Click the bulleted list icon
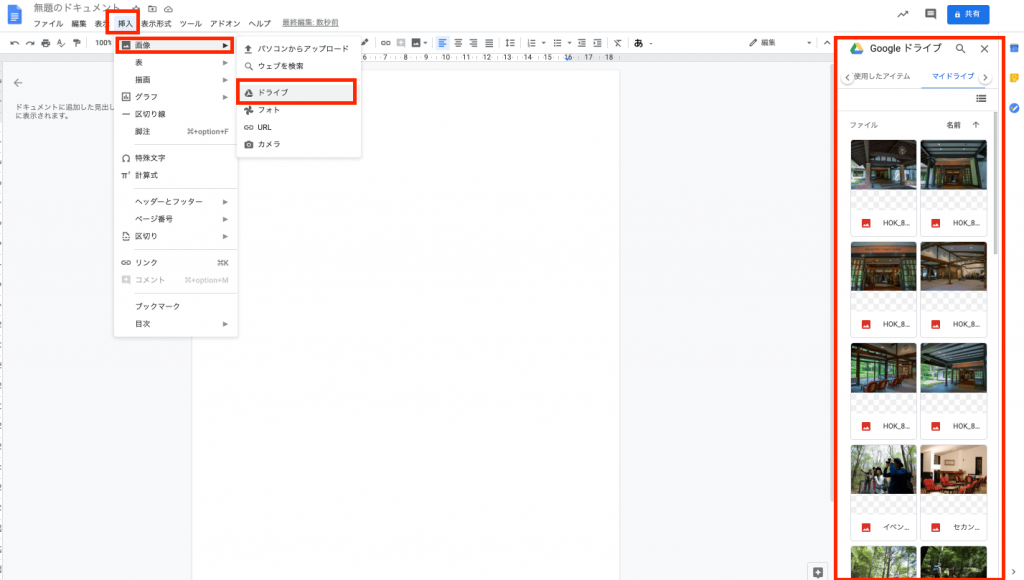 557,43
